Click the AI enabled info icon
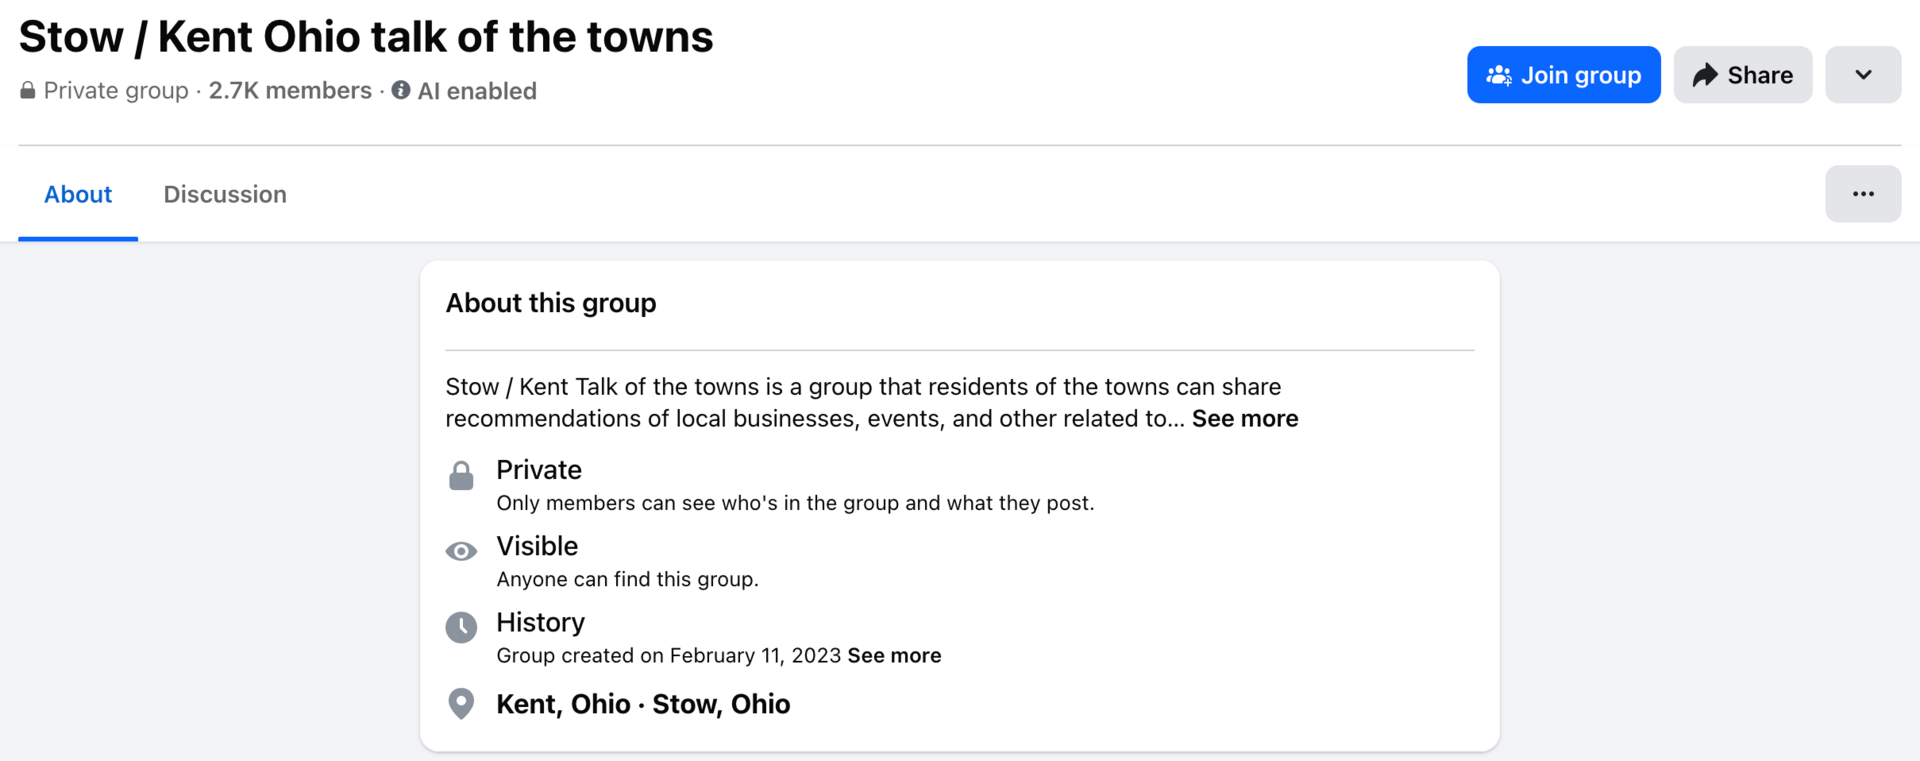1920x761 pixels. 401,90
